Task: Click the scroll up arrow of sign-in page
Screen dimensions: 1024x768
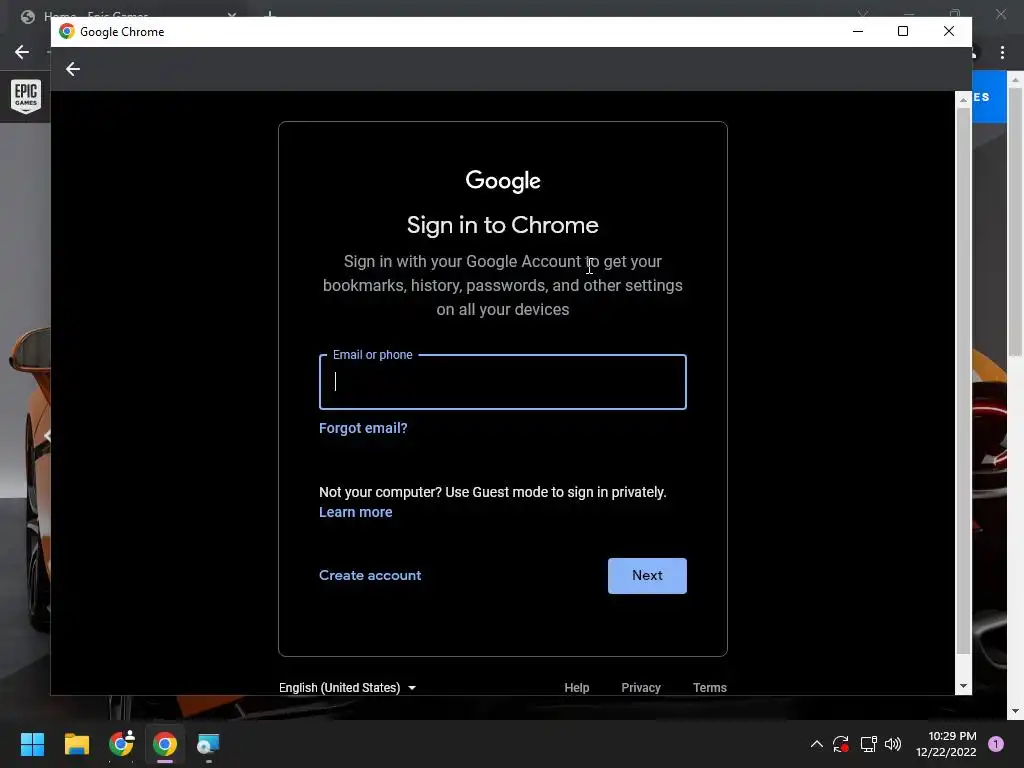Action: 963,99
